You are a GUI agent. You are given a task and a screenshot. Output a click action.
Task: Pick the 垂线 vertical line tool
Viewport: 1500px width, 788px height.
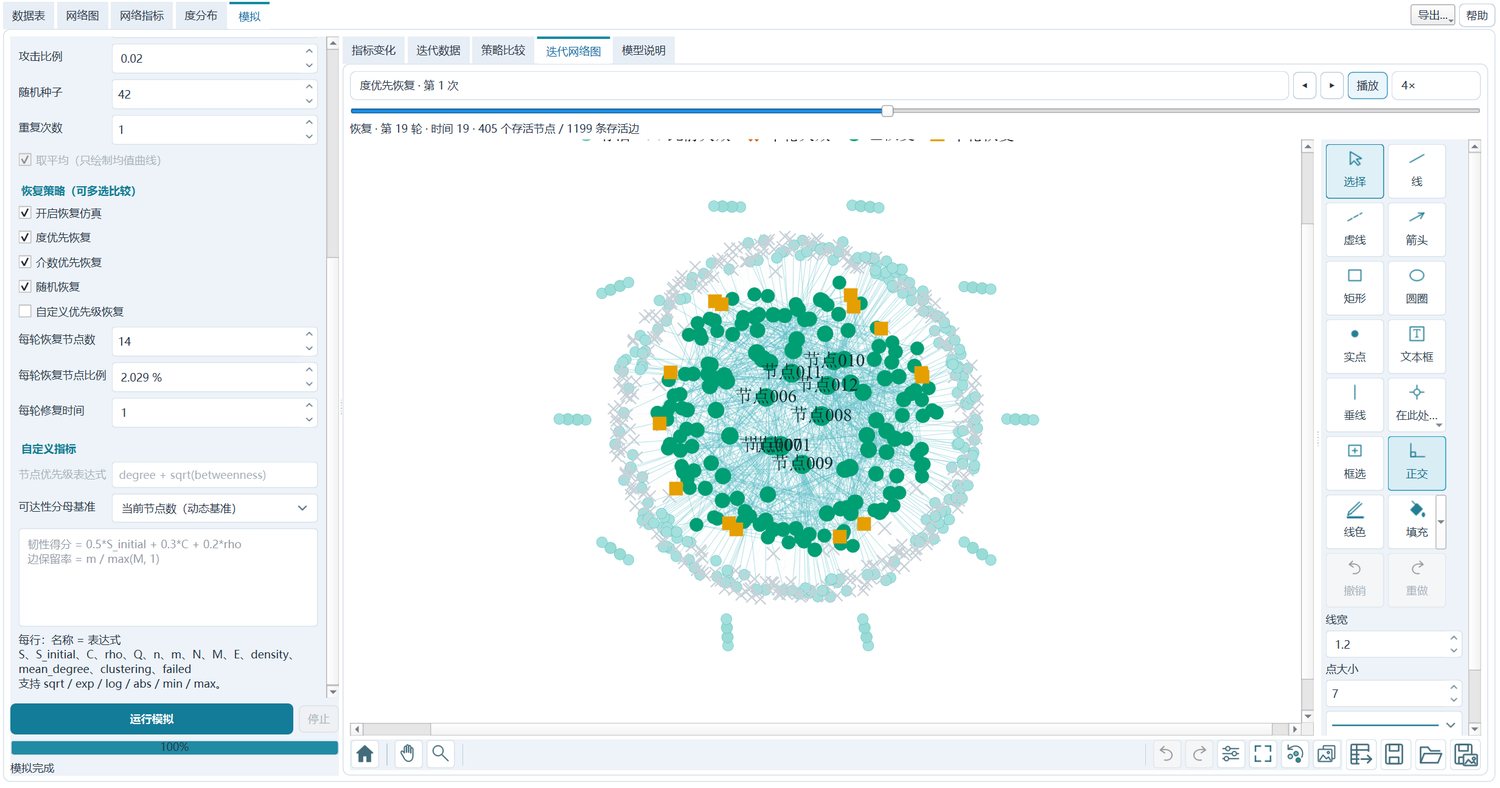coord(1355,403)
